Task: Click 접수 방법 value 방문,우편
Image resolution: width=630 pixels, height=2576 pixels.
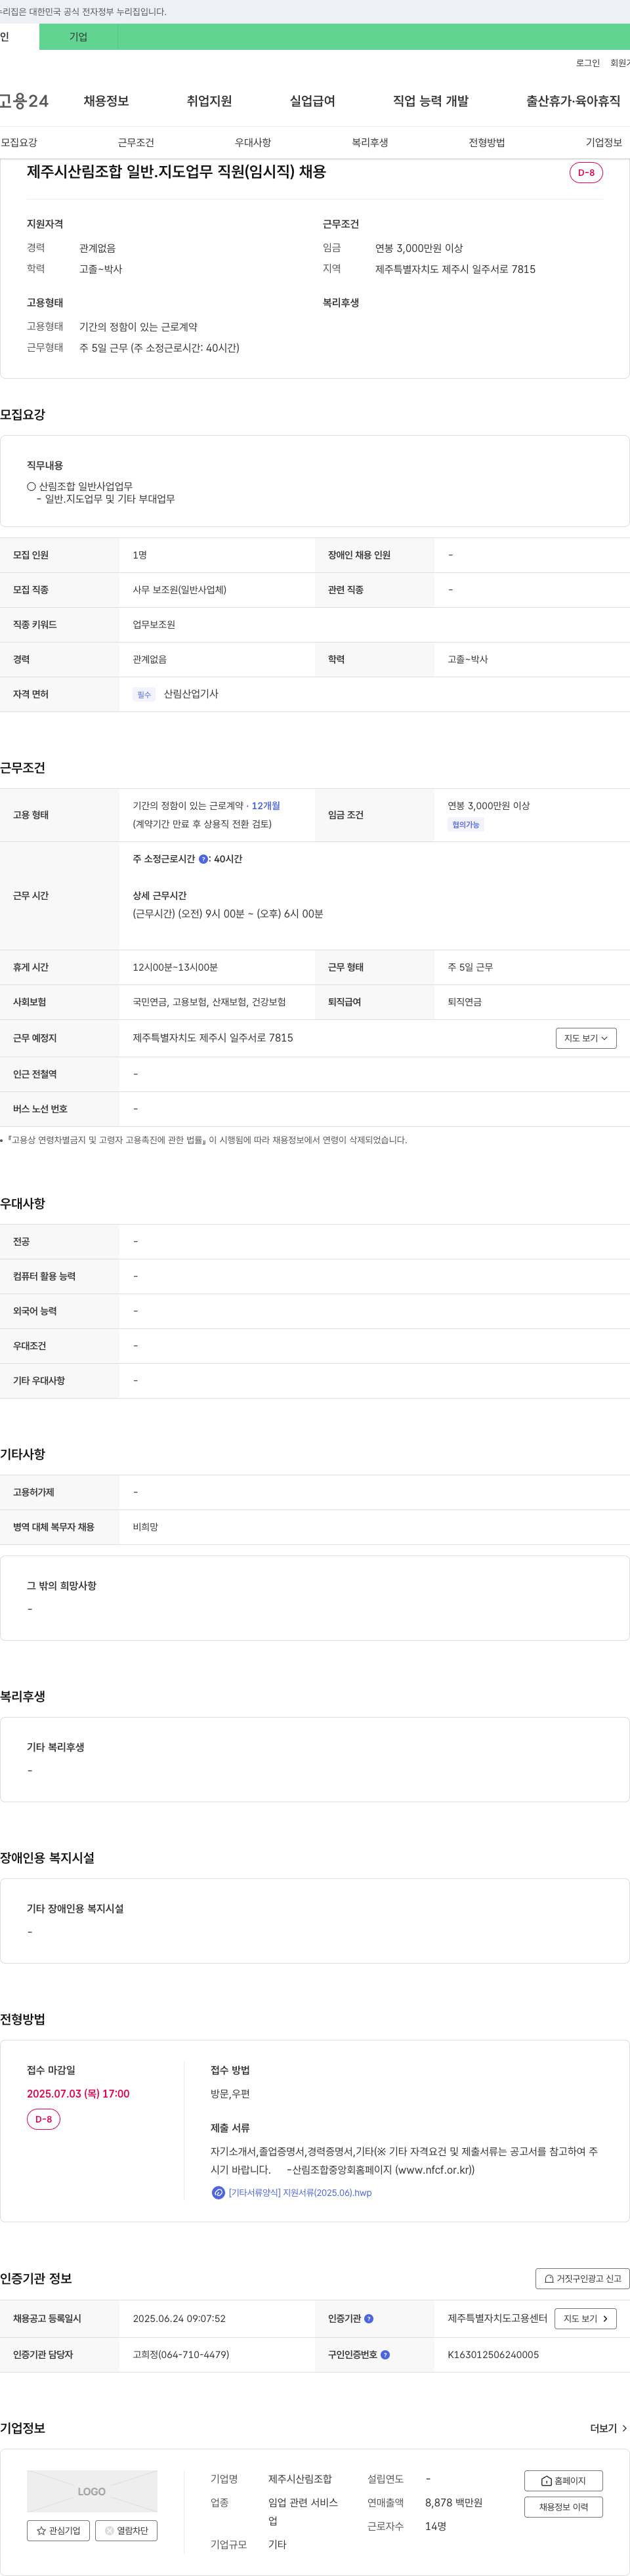Action: 230,2093
